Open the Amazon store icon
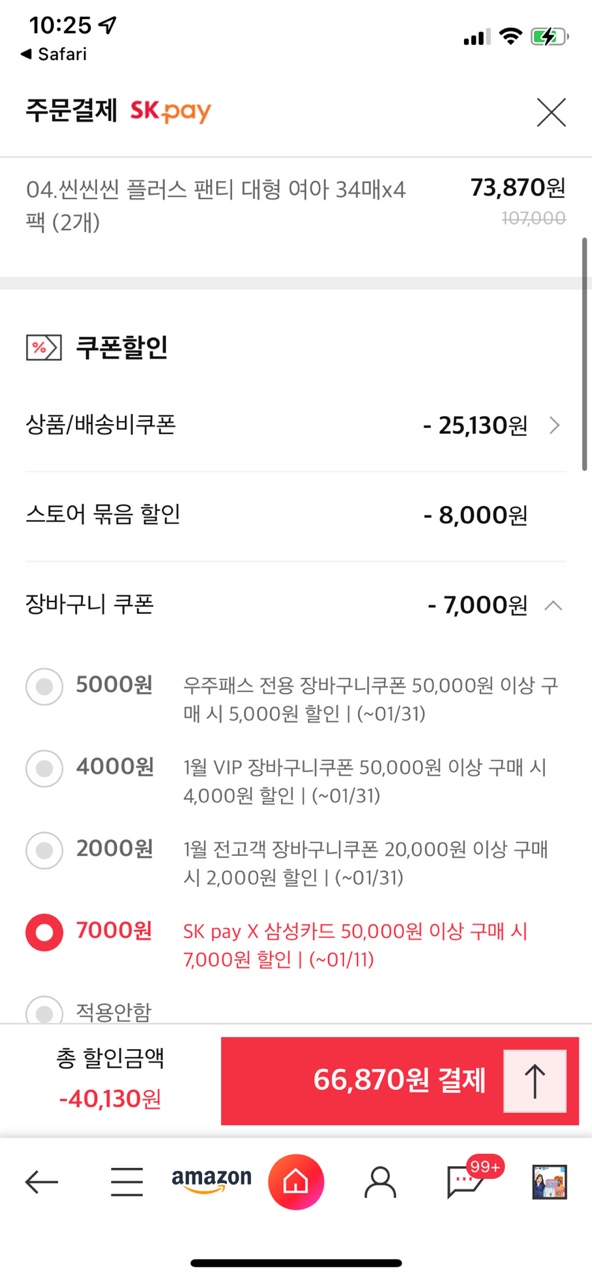The height and width of the screenshot is (1280, 592). pos(211,1181)
